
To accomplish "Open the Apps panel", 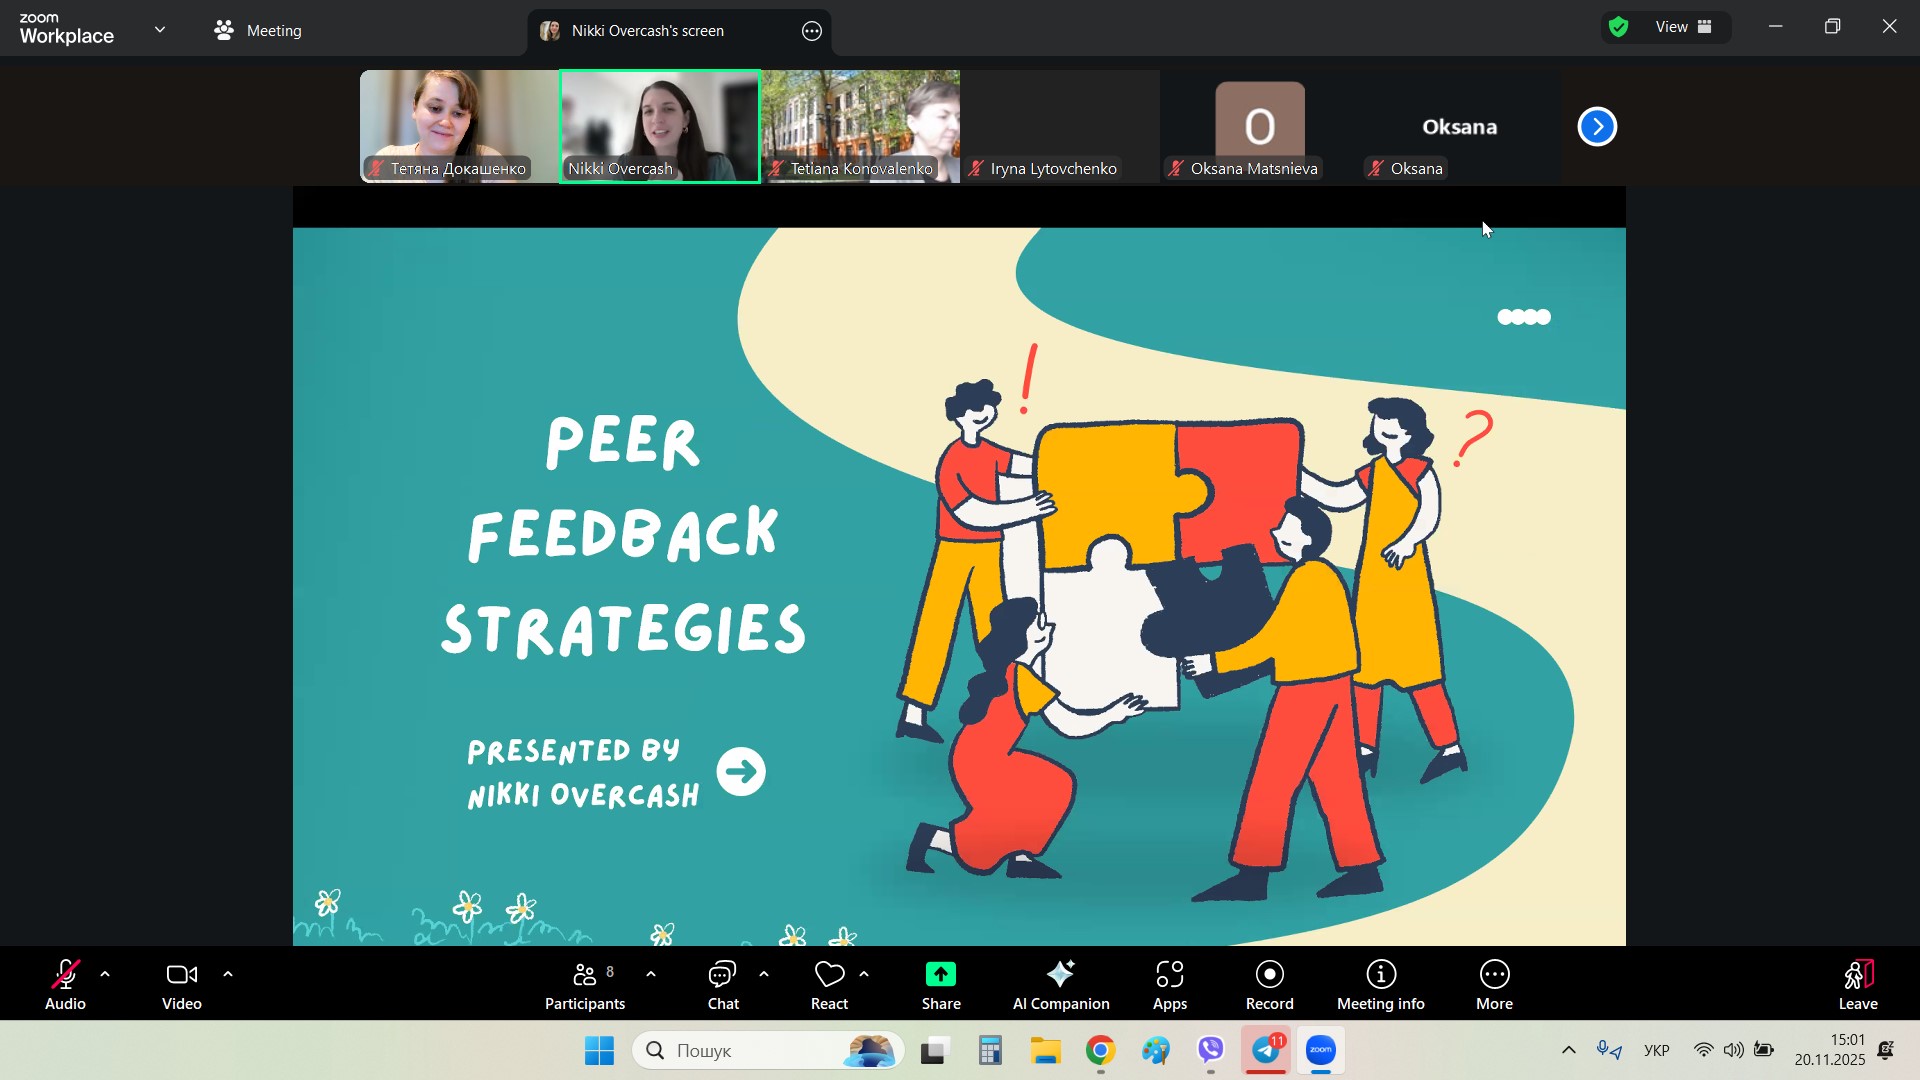I will pos(1169,986).
